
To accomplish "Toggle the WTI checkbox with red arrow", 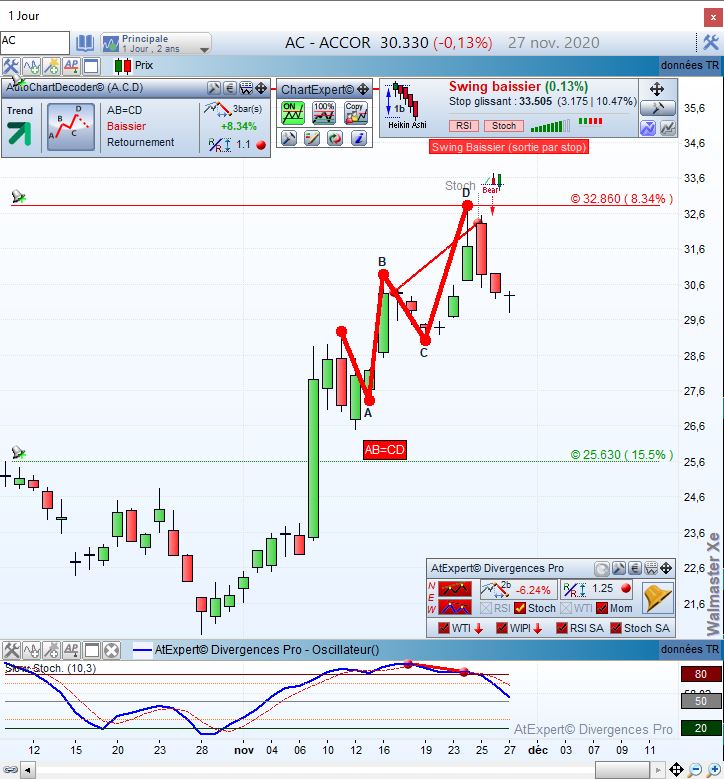I will pyautogui.click(x=444, y=628).
